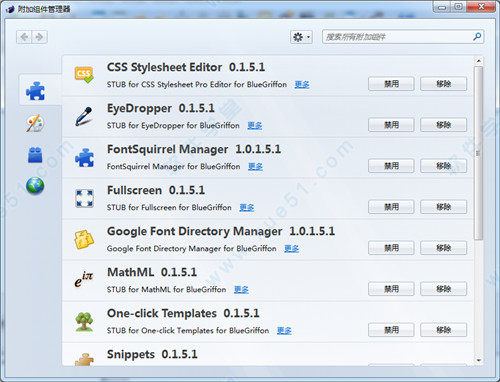Select the CSS Stylesheet Editor icon
This screenshot has height=382, width=500.
(84, 75)
